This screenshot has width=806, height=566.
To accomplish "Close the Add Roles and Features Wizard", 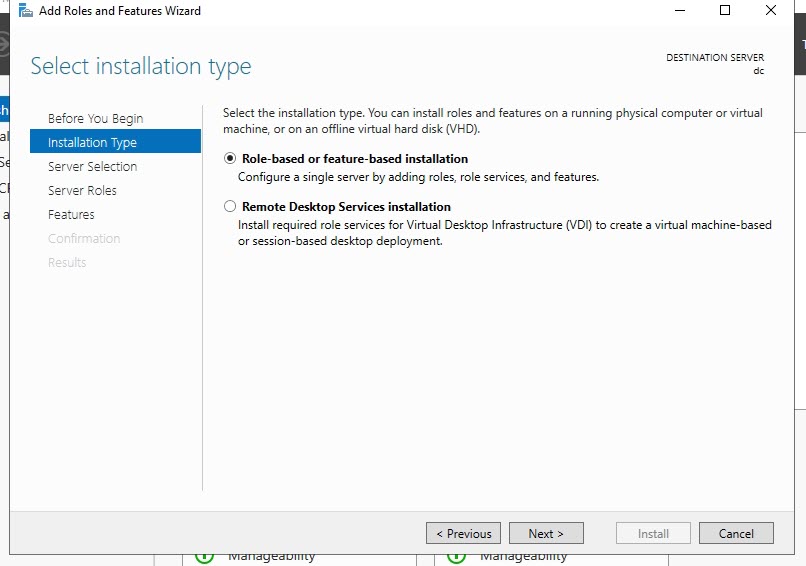I will (x=771, y=11).
